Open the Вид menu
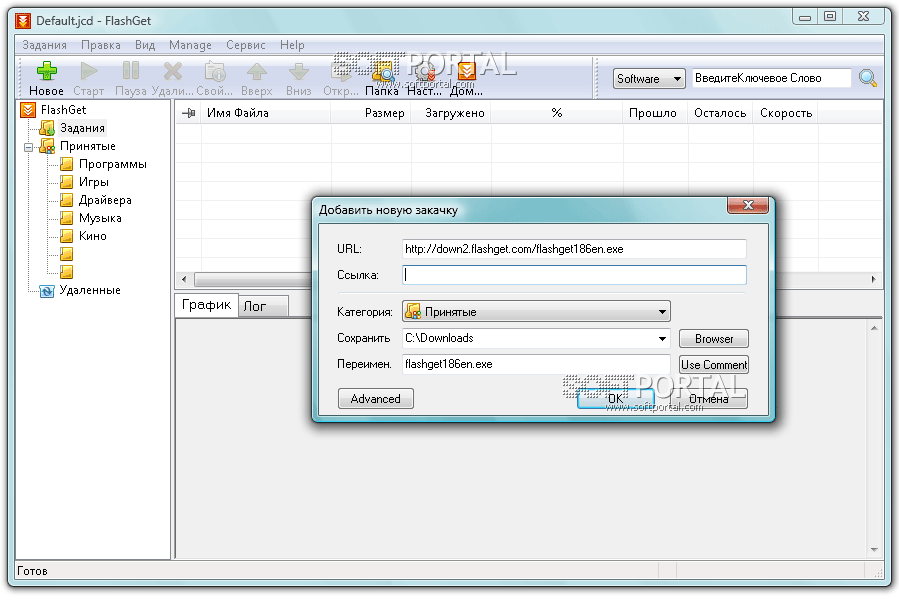The height and width of the screenshot is (601, 899). pos(145,45)
